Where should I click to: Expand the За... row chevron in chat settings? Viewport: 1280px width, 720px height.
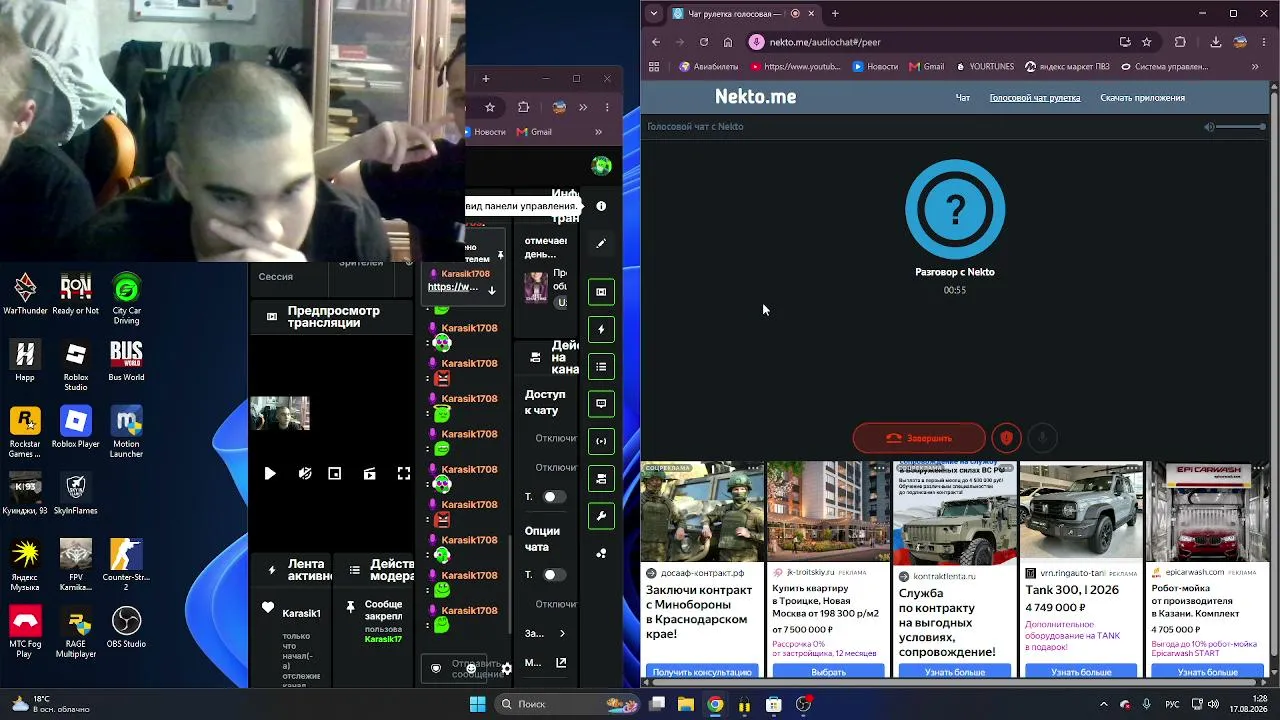click(562, 633)
